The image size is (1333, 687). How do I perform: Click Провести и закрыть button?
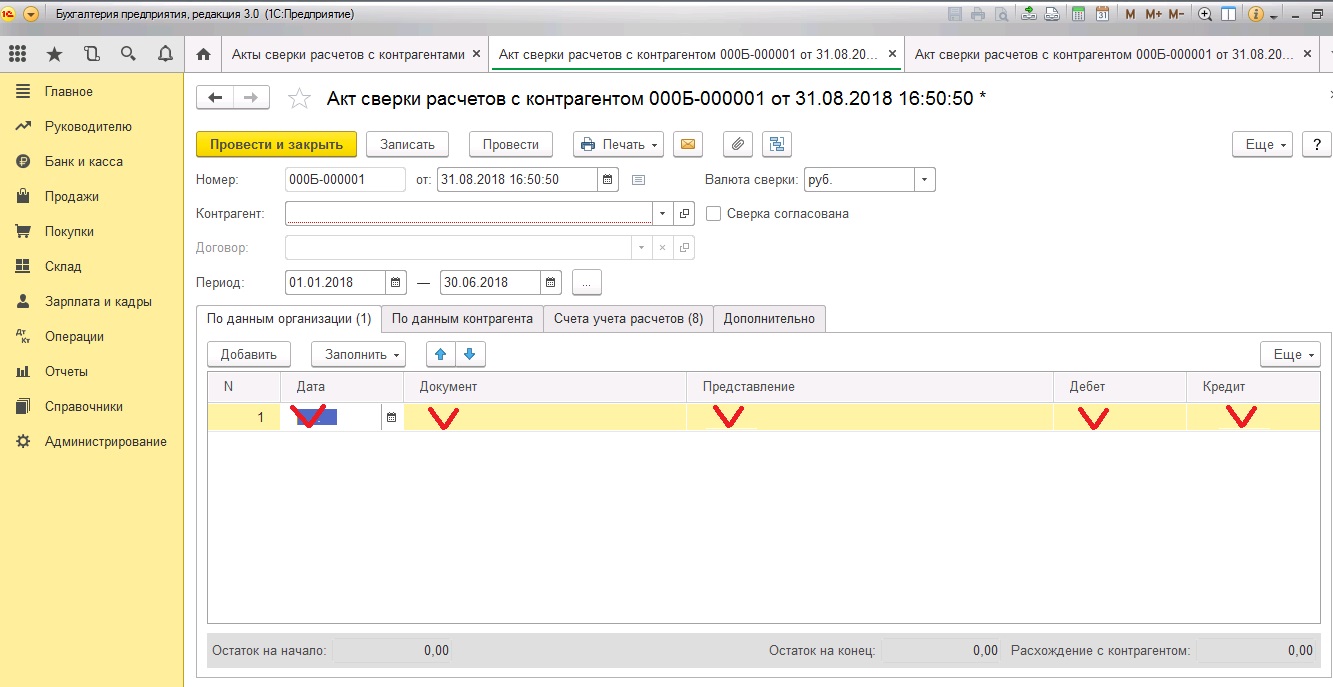(x=276, y=145)
